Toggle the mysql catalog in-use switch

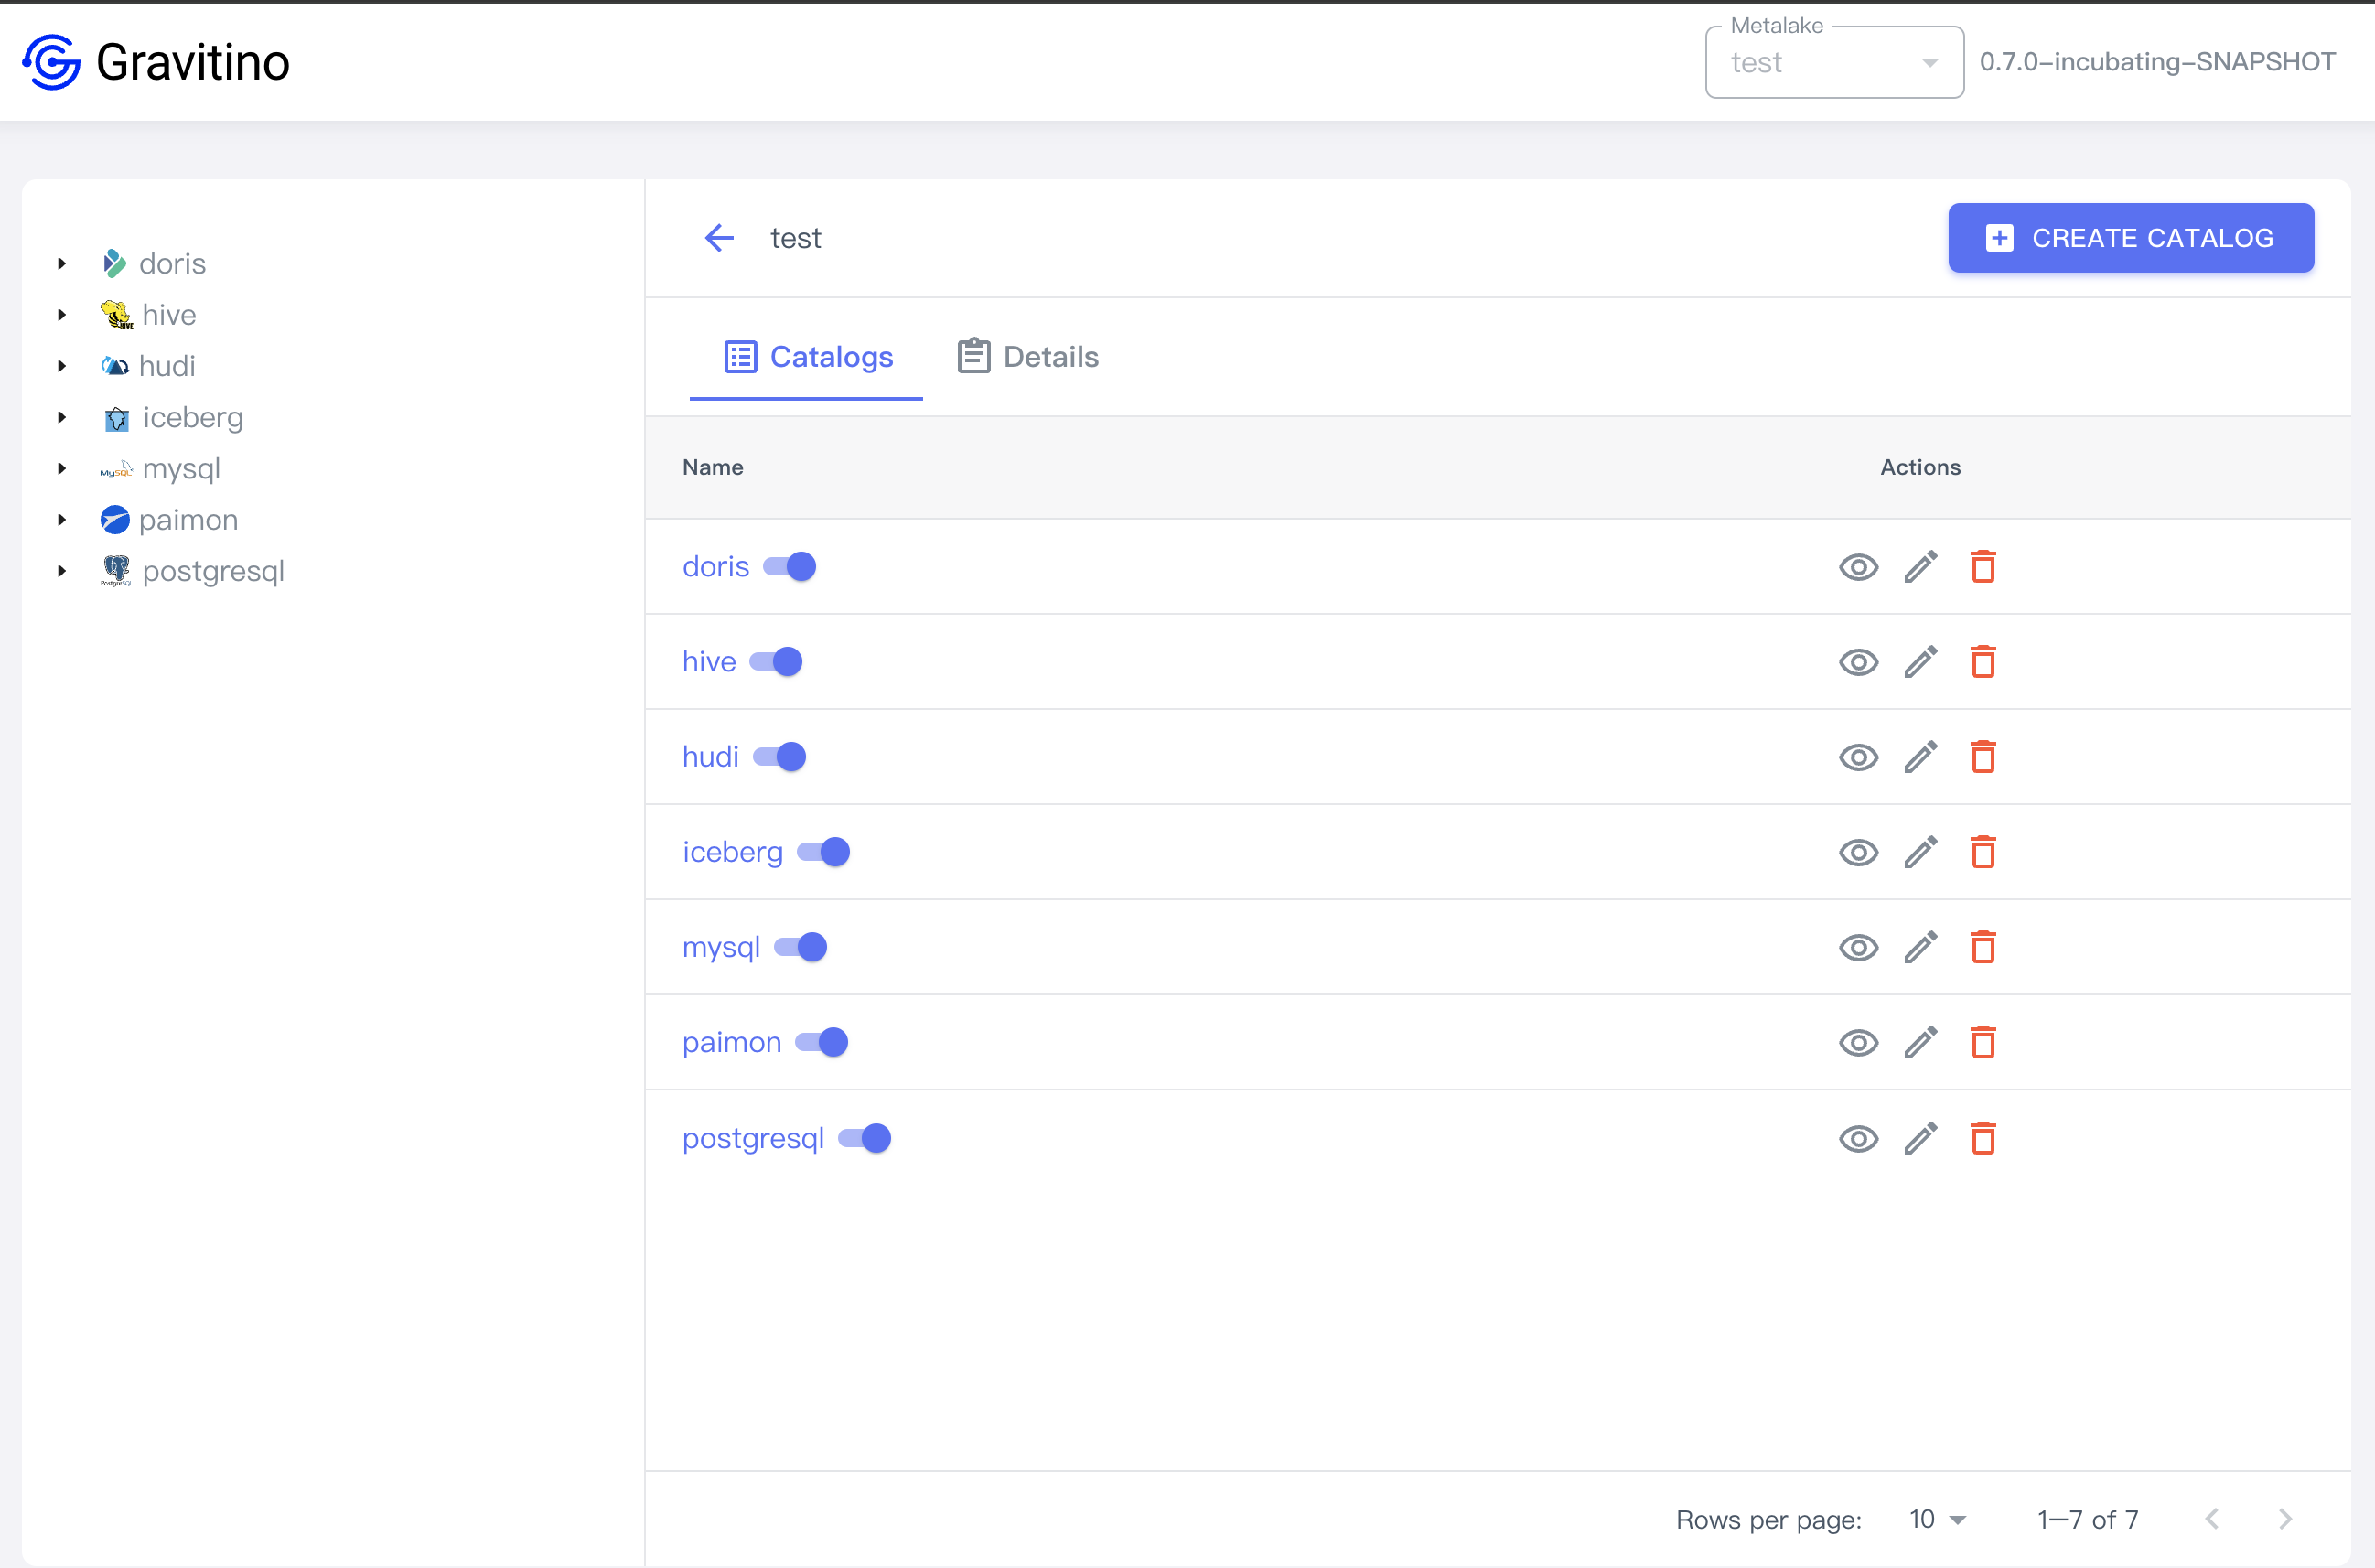(801, 947)
